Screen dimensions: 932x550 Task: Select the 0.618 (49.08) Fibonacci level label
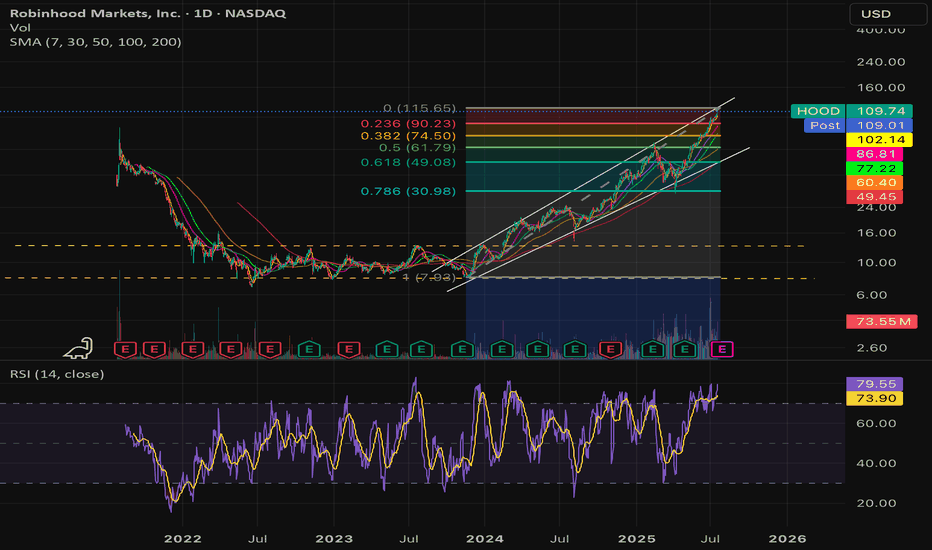pos(408,162)
